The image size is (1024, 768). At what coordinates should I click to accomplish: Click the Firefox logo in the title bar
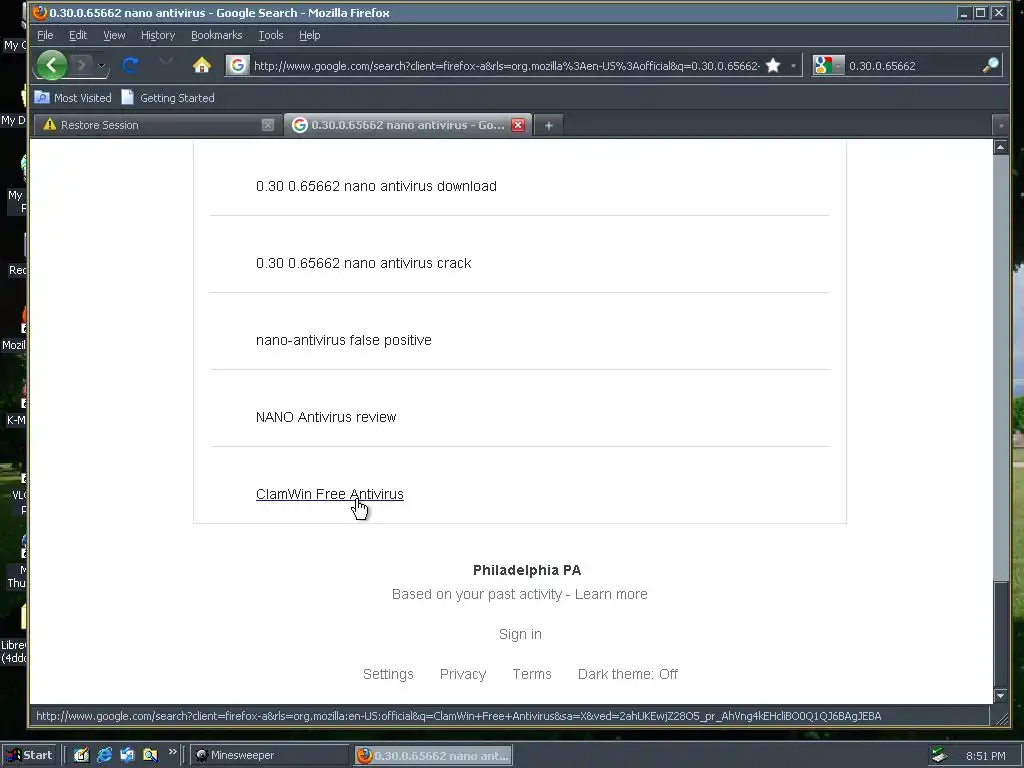pyautogui.click(x=40, y=12)
